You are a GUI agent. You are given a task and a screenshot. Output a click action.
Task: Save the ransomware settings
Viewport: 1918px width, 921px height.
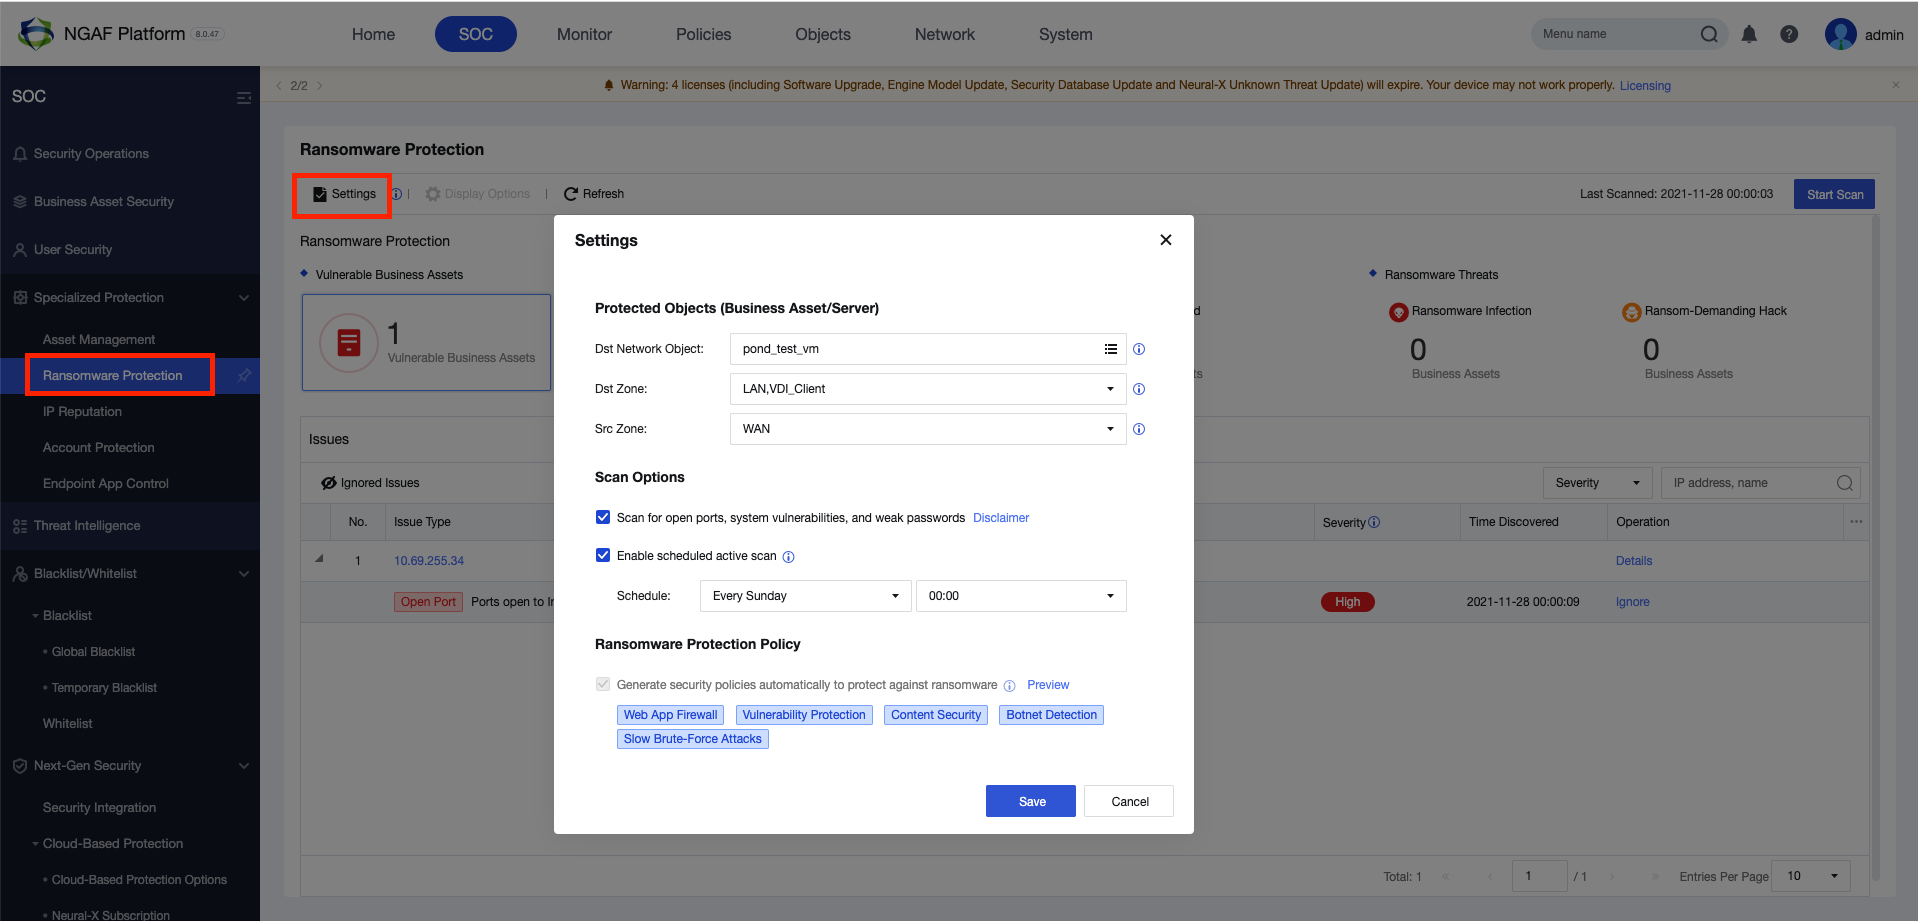click(1031, 801)
